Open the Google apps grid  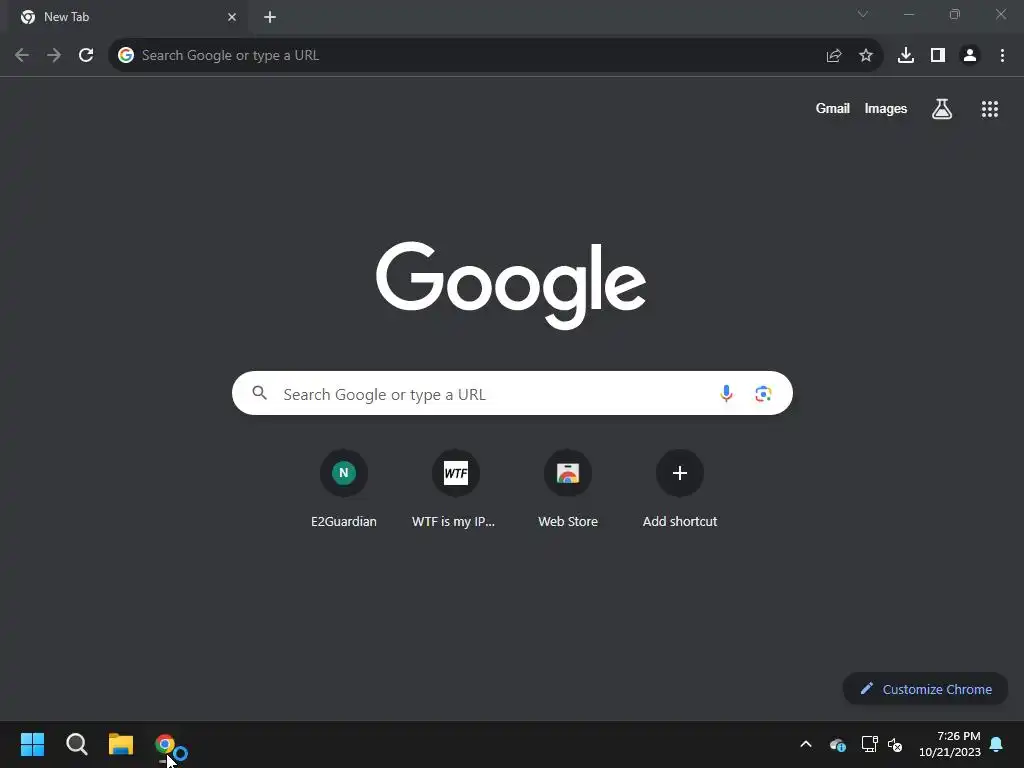(x=990, y=109)
